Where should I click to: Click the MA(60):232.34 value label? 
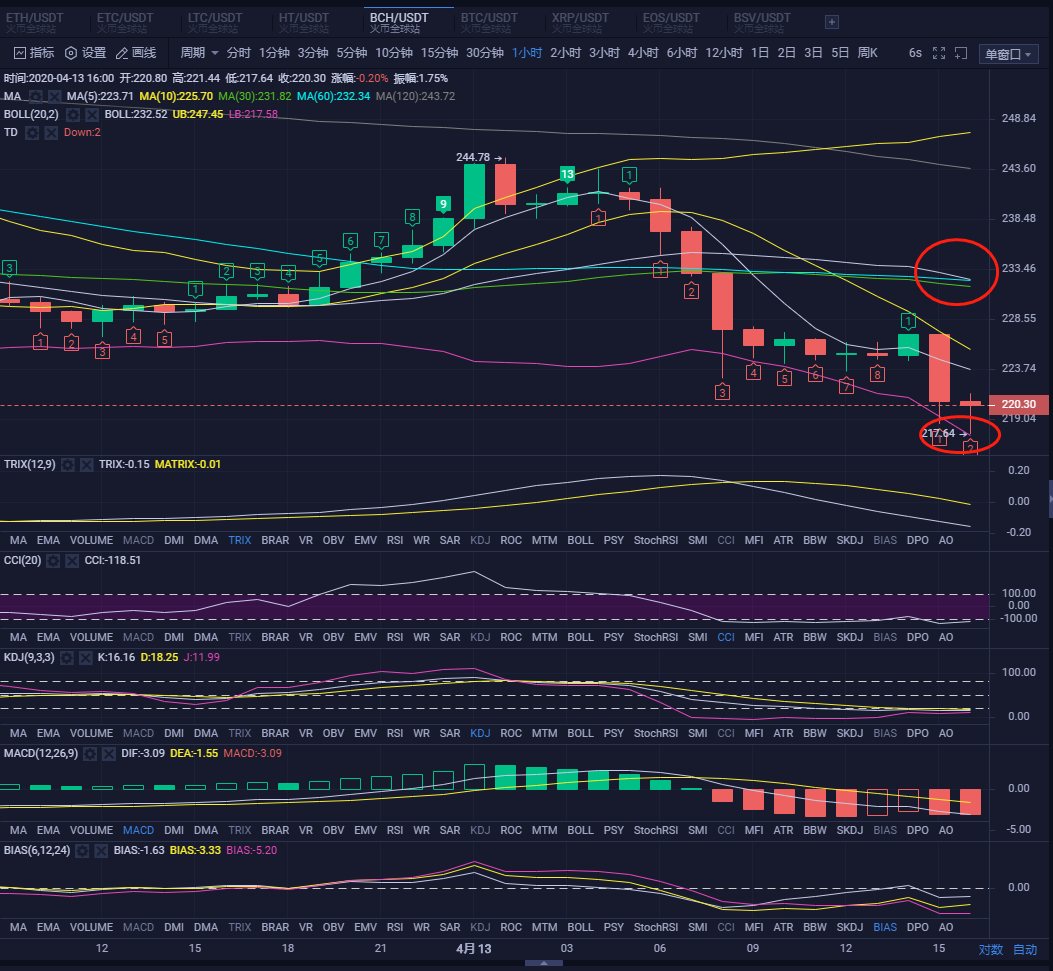333,97
